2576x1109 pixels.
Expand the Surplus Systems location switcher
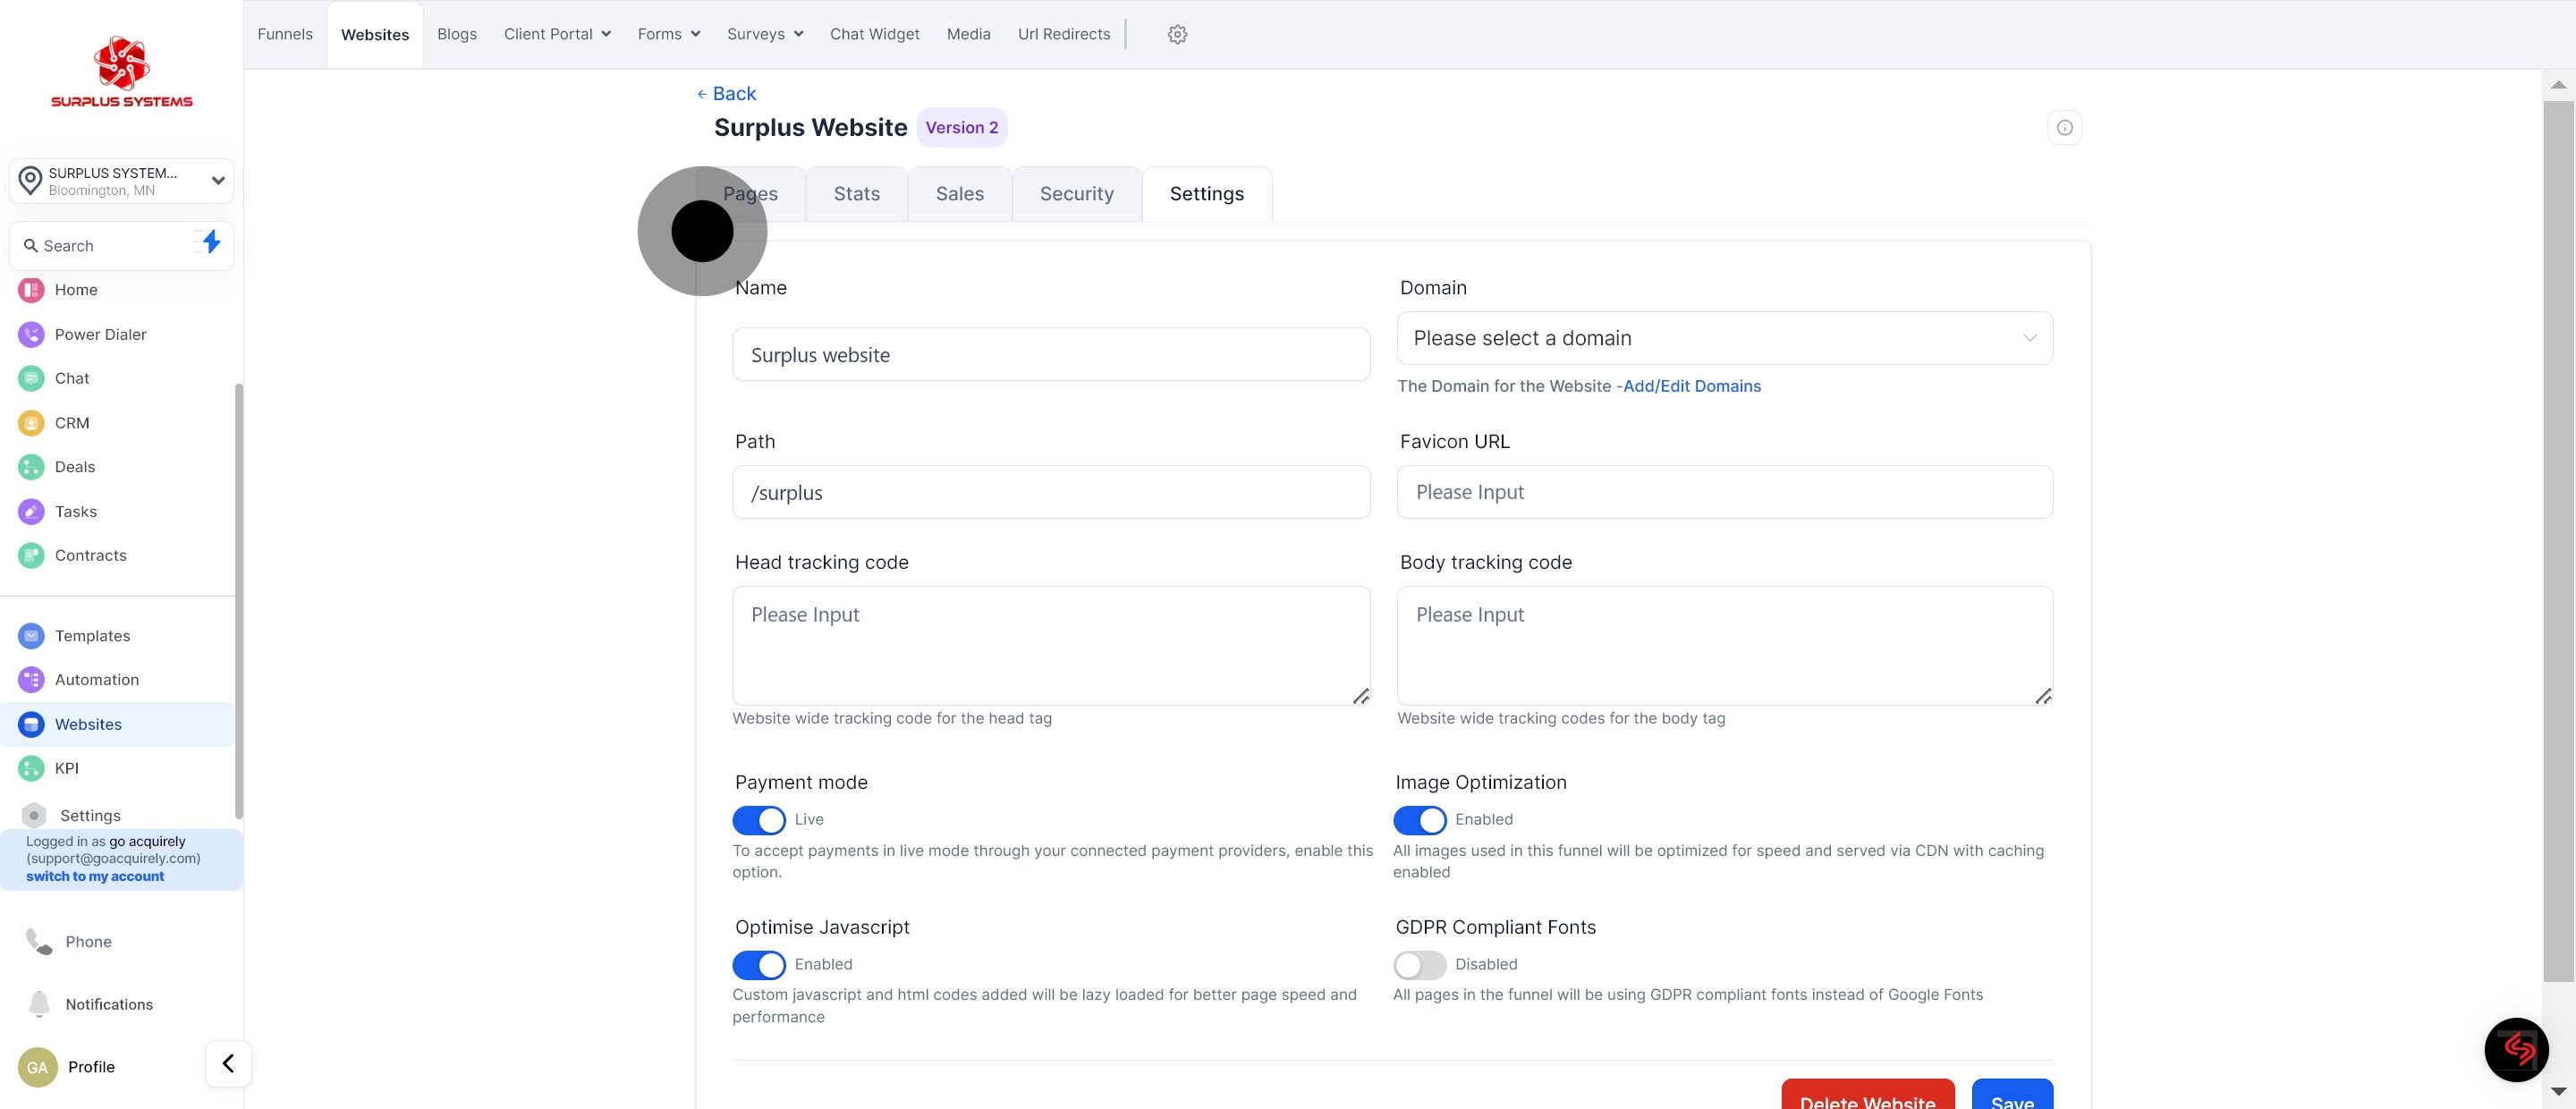[122, 181]
